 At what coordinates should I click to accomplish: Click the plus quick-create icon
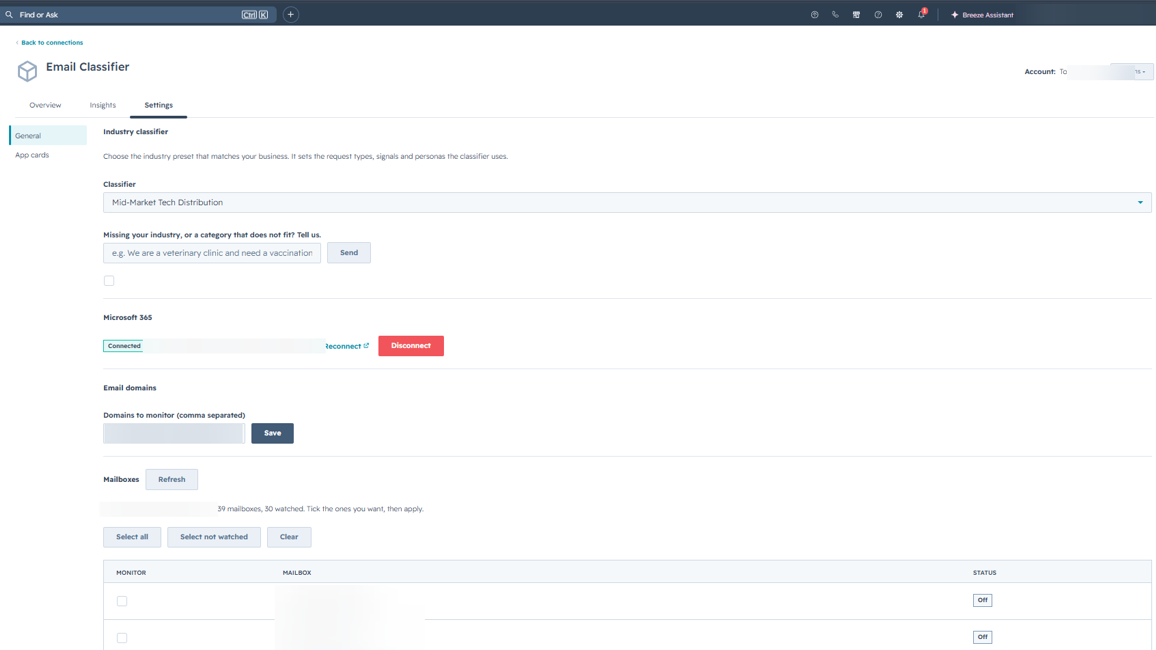click(x=291, y=15)
